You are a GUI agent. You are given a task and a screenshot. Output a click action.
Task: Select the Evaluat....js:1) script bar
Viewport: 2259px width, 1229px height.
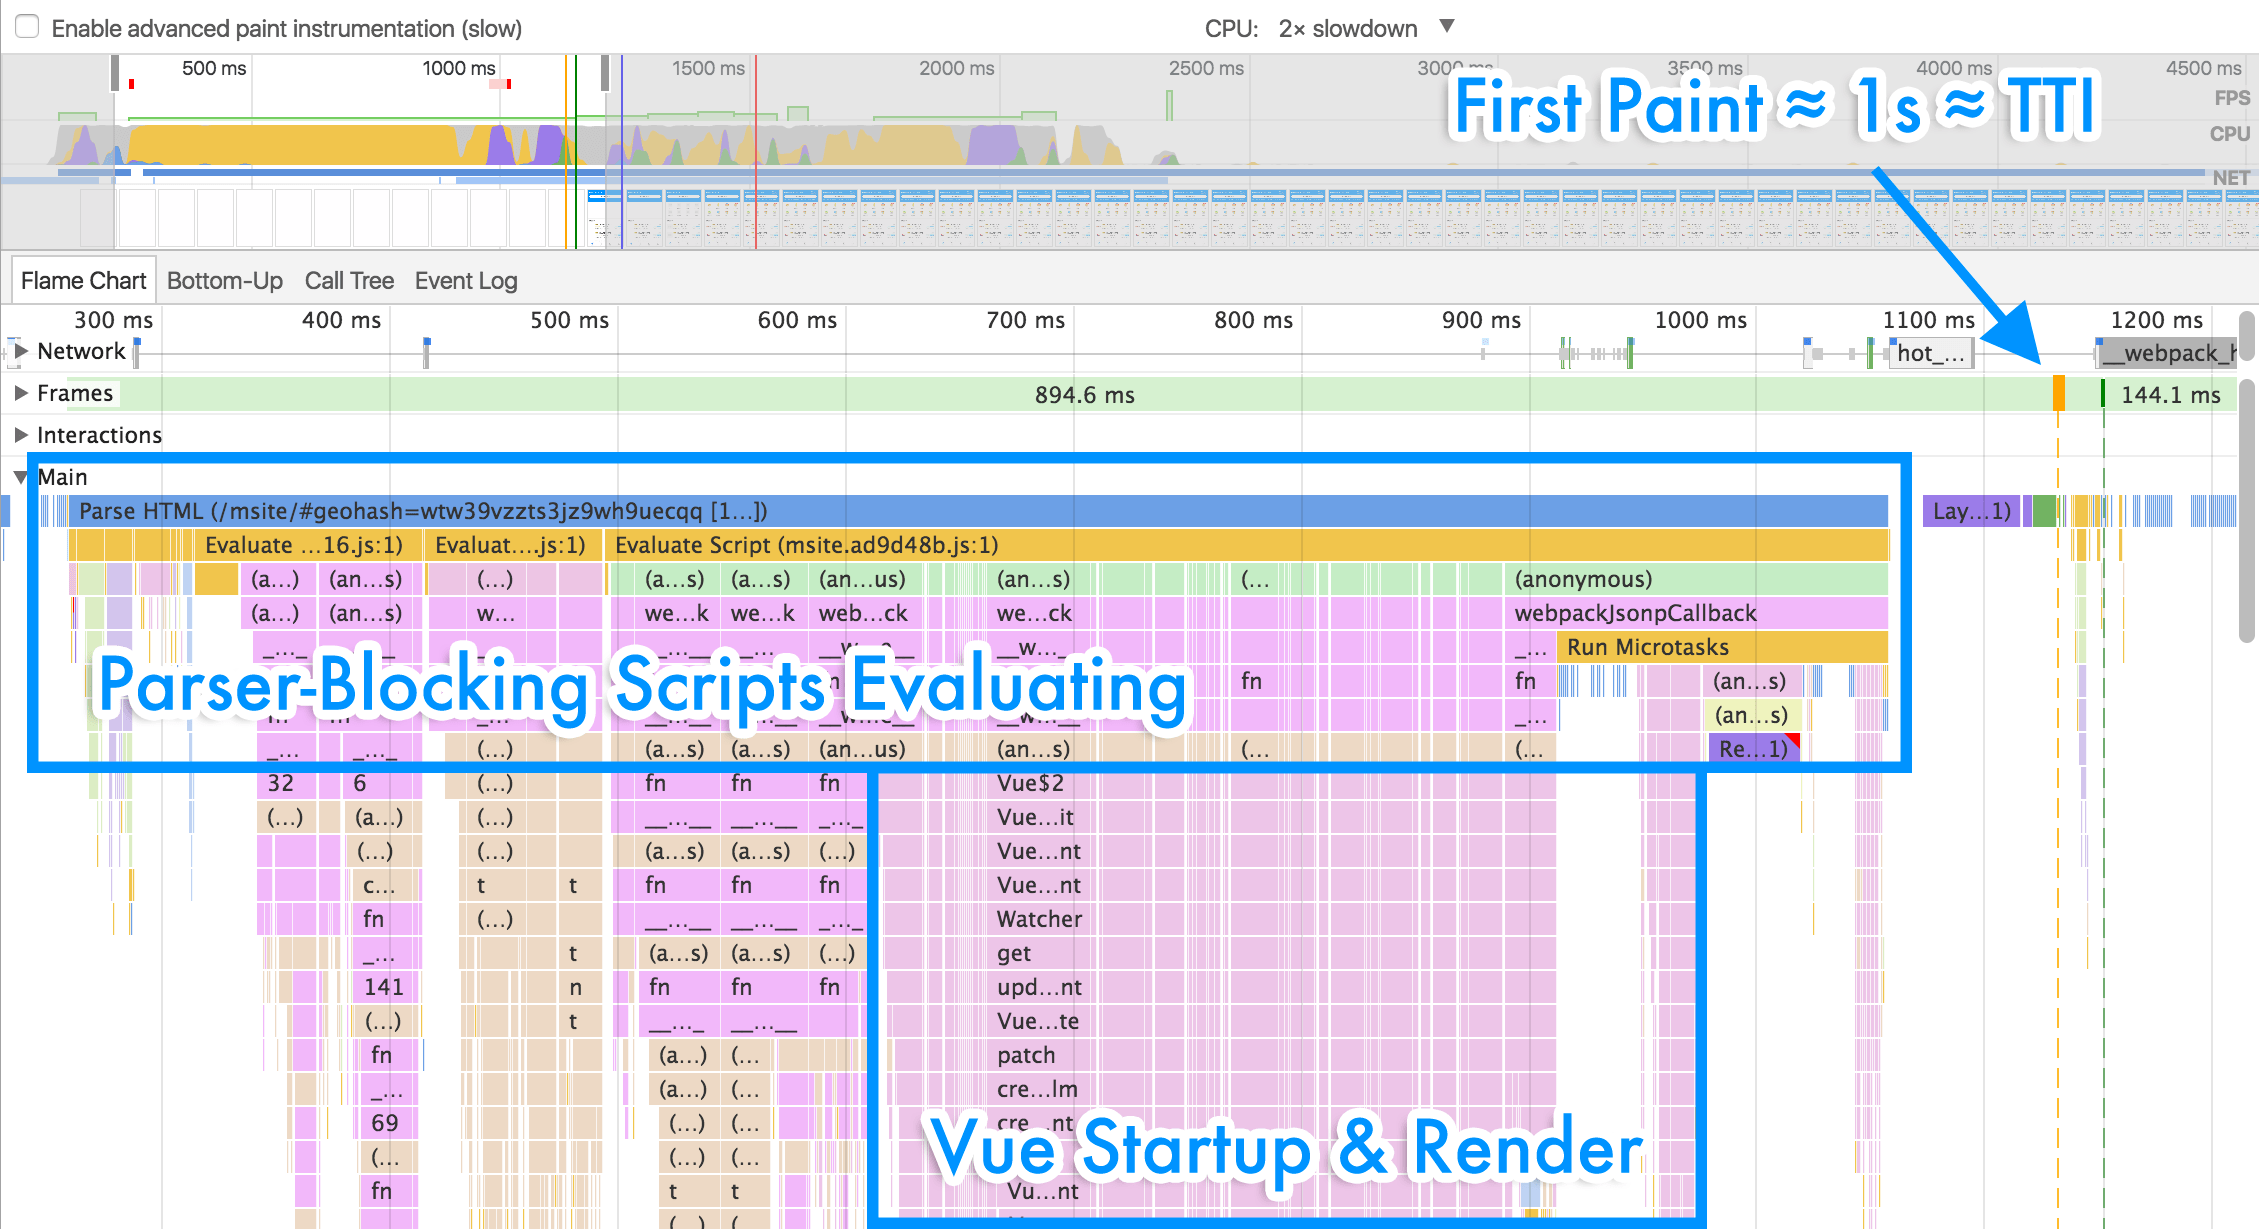514,545
